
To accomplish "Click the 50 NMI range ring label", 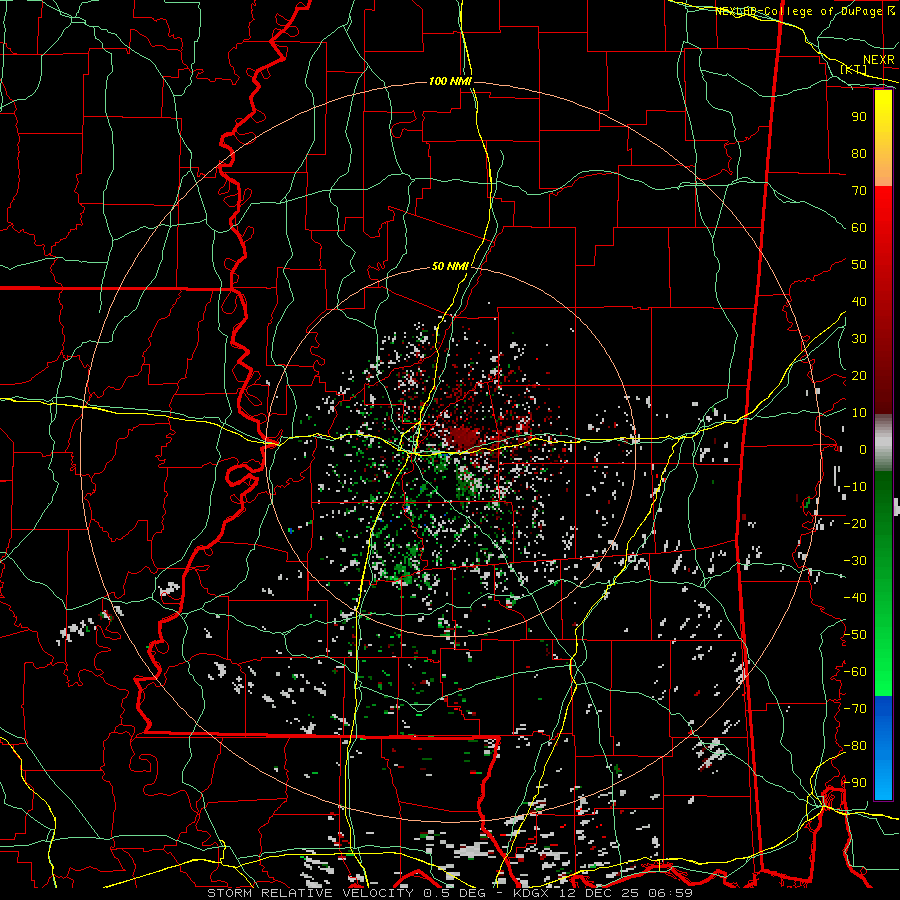I will pos(451,266).
